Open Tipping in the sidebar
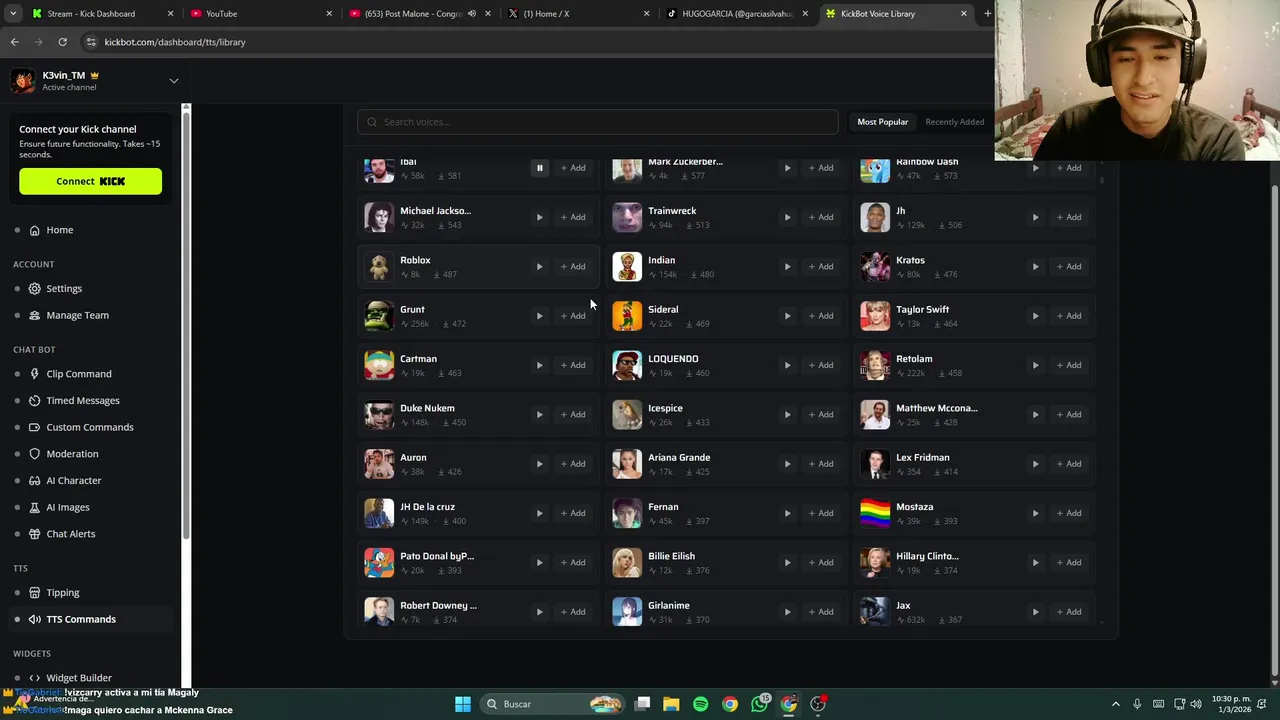1280x720 pixels. [x=62, y=593]
